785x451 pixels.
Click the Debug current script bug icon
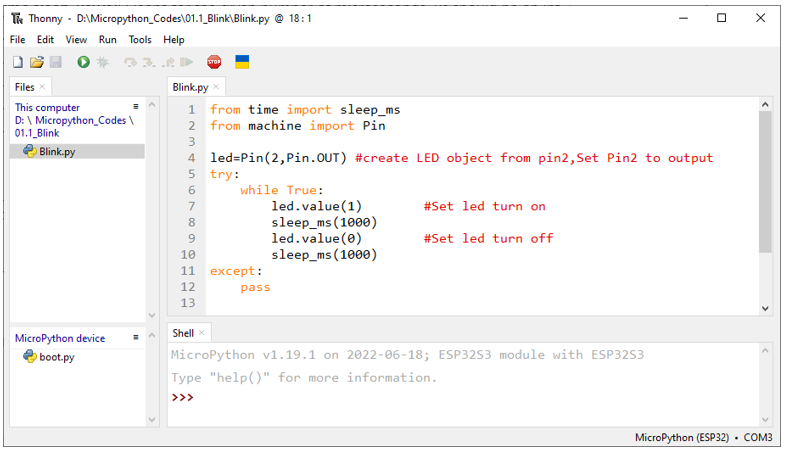point(103,62)
